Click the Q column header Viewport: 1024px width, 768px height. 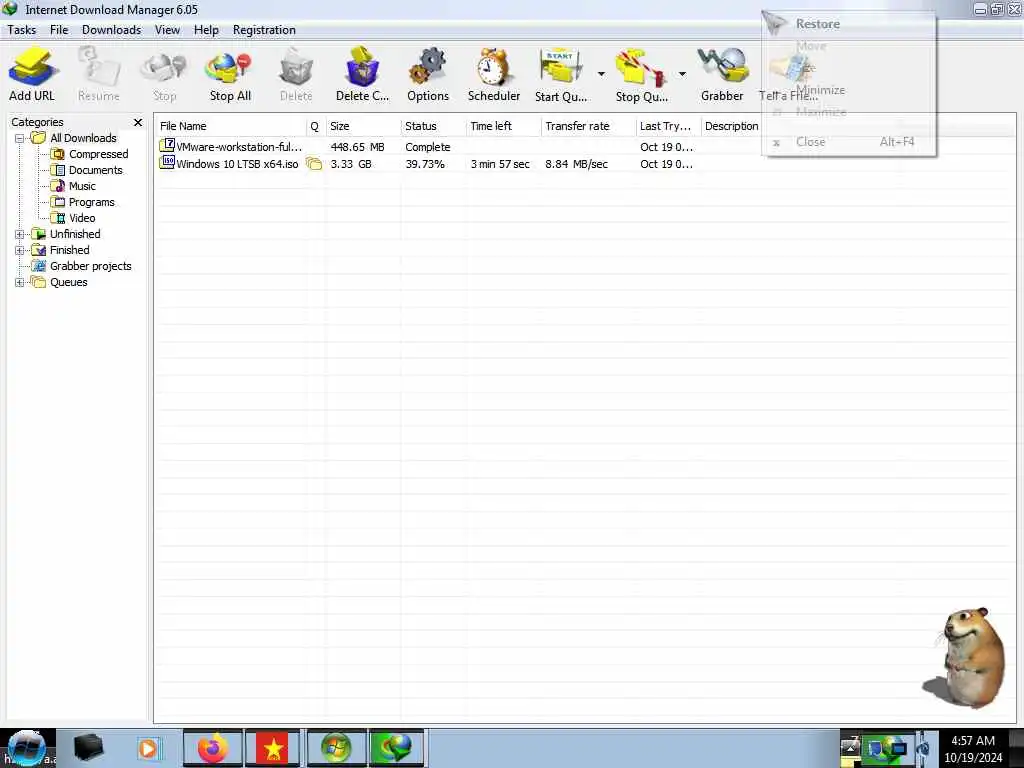tap(315, 126)
